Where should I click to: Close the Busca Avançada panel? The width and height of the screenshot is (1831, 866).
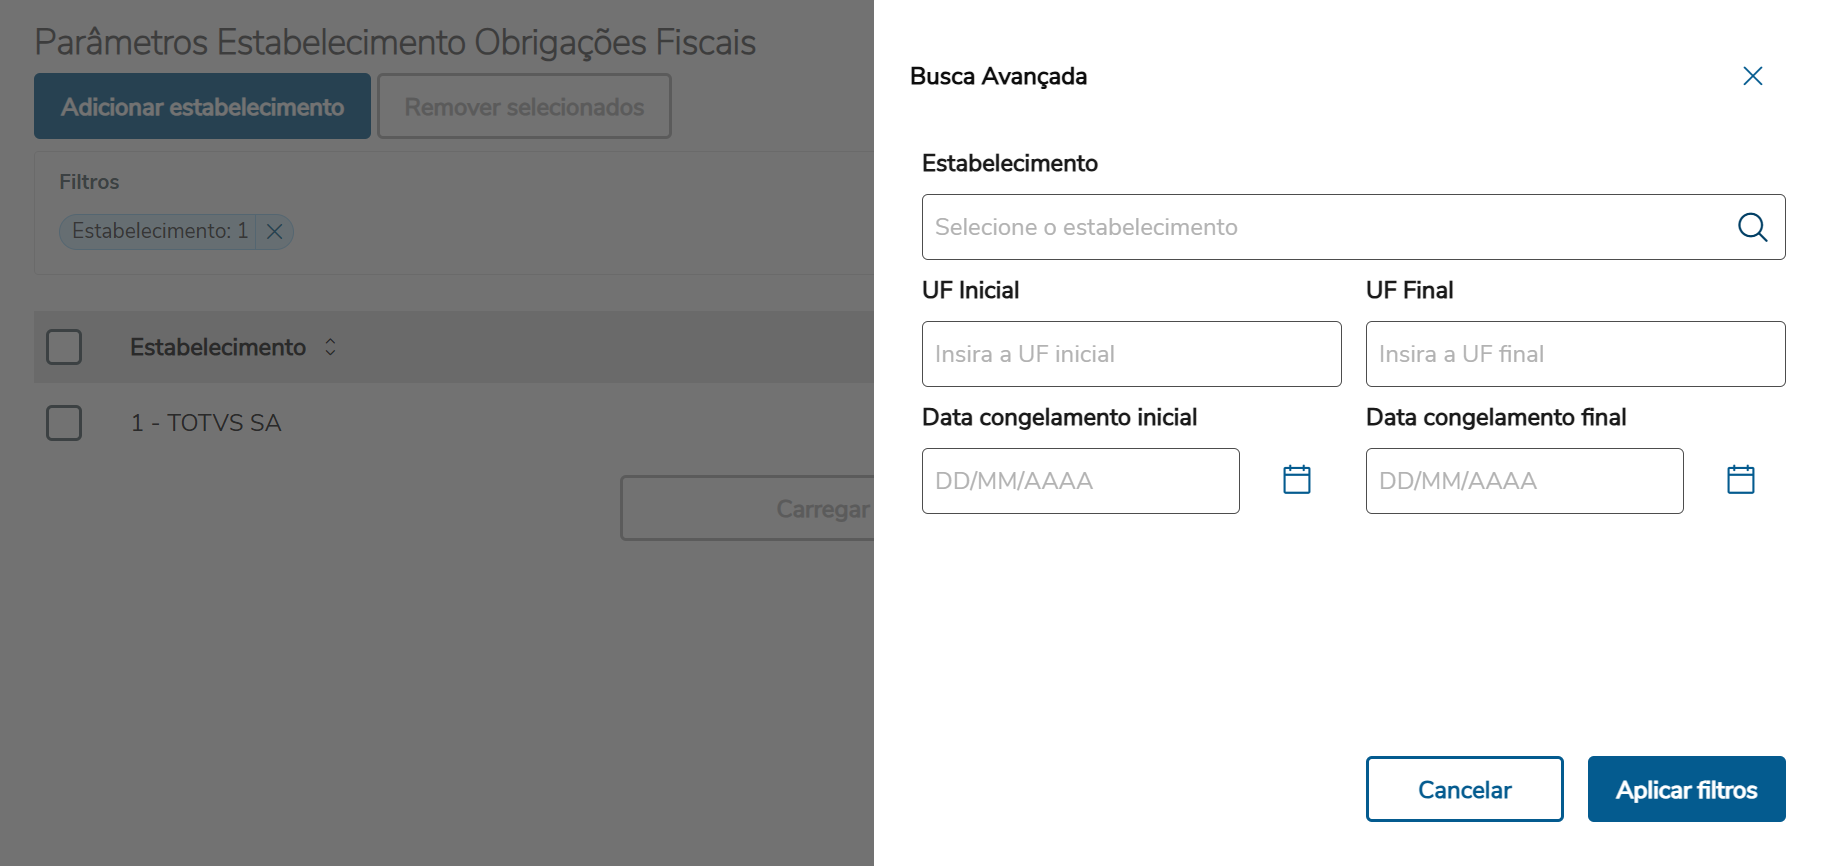1752,76
